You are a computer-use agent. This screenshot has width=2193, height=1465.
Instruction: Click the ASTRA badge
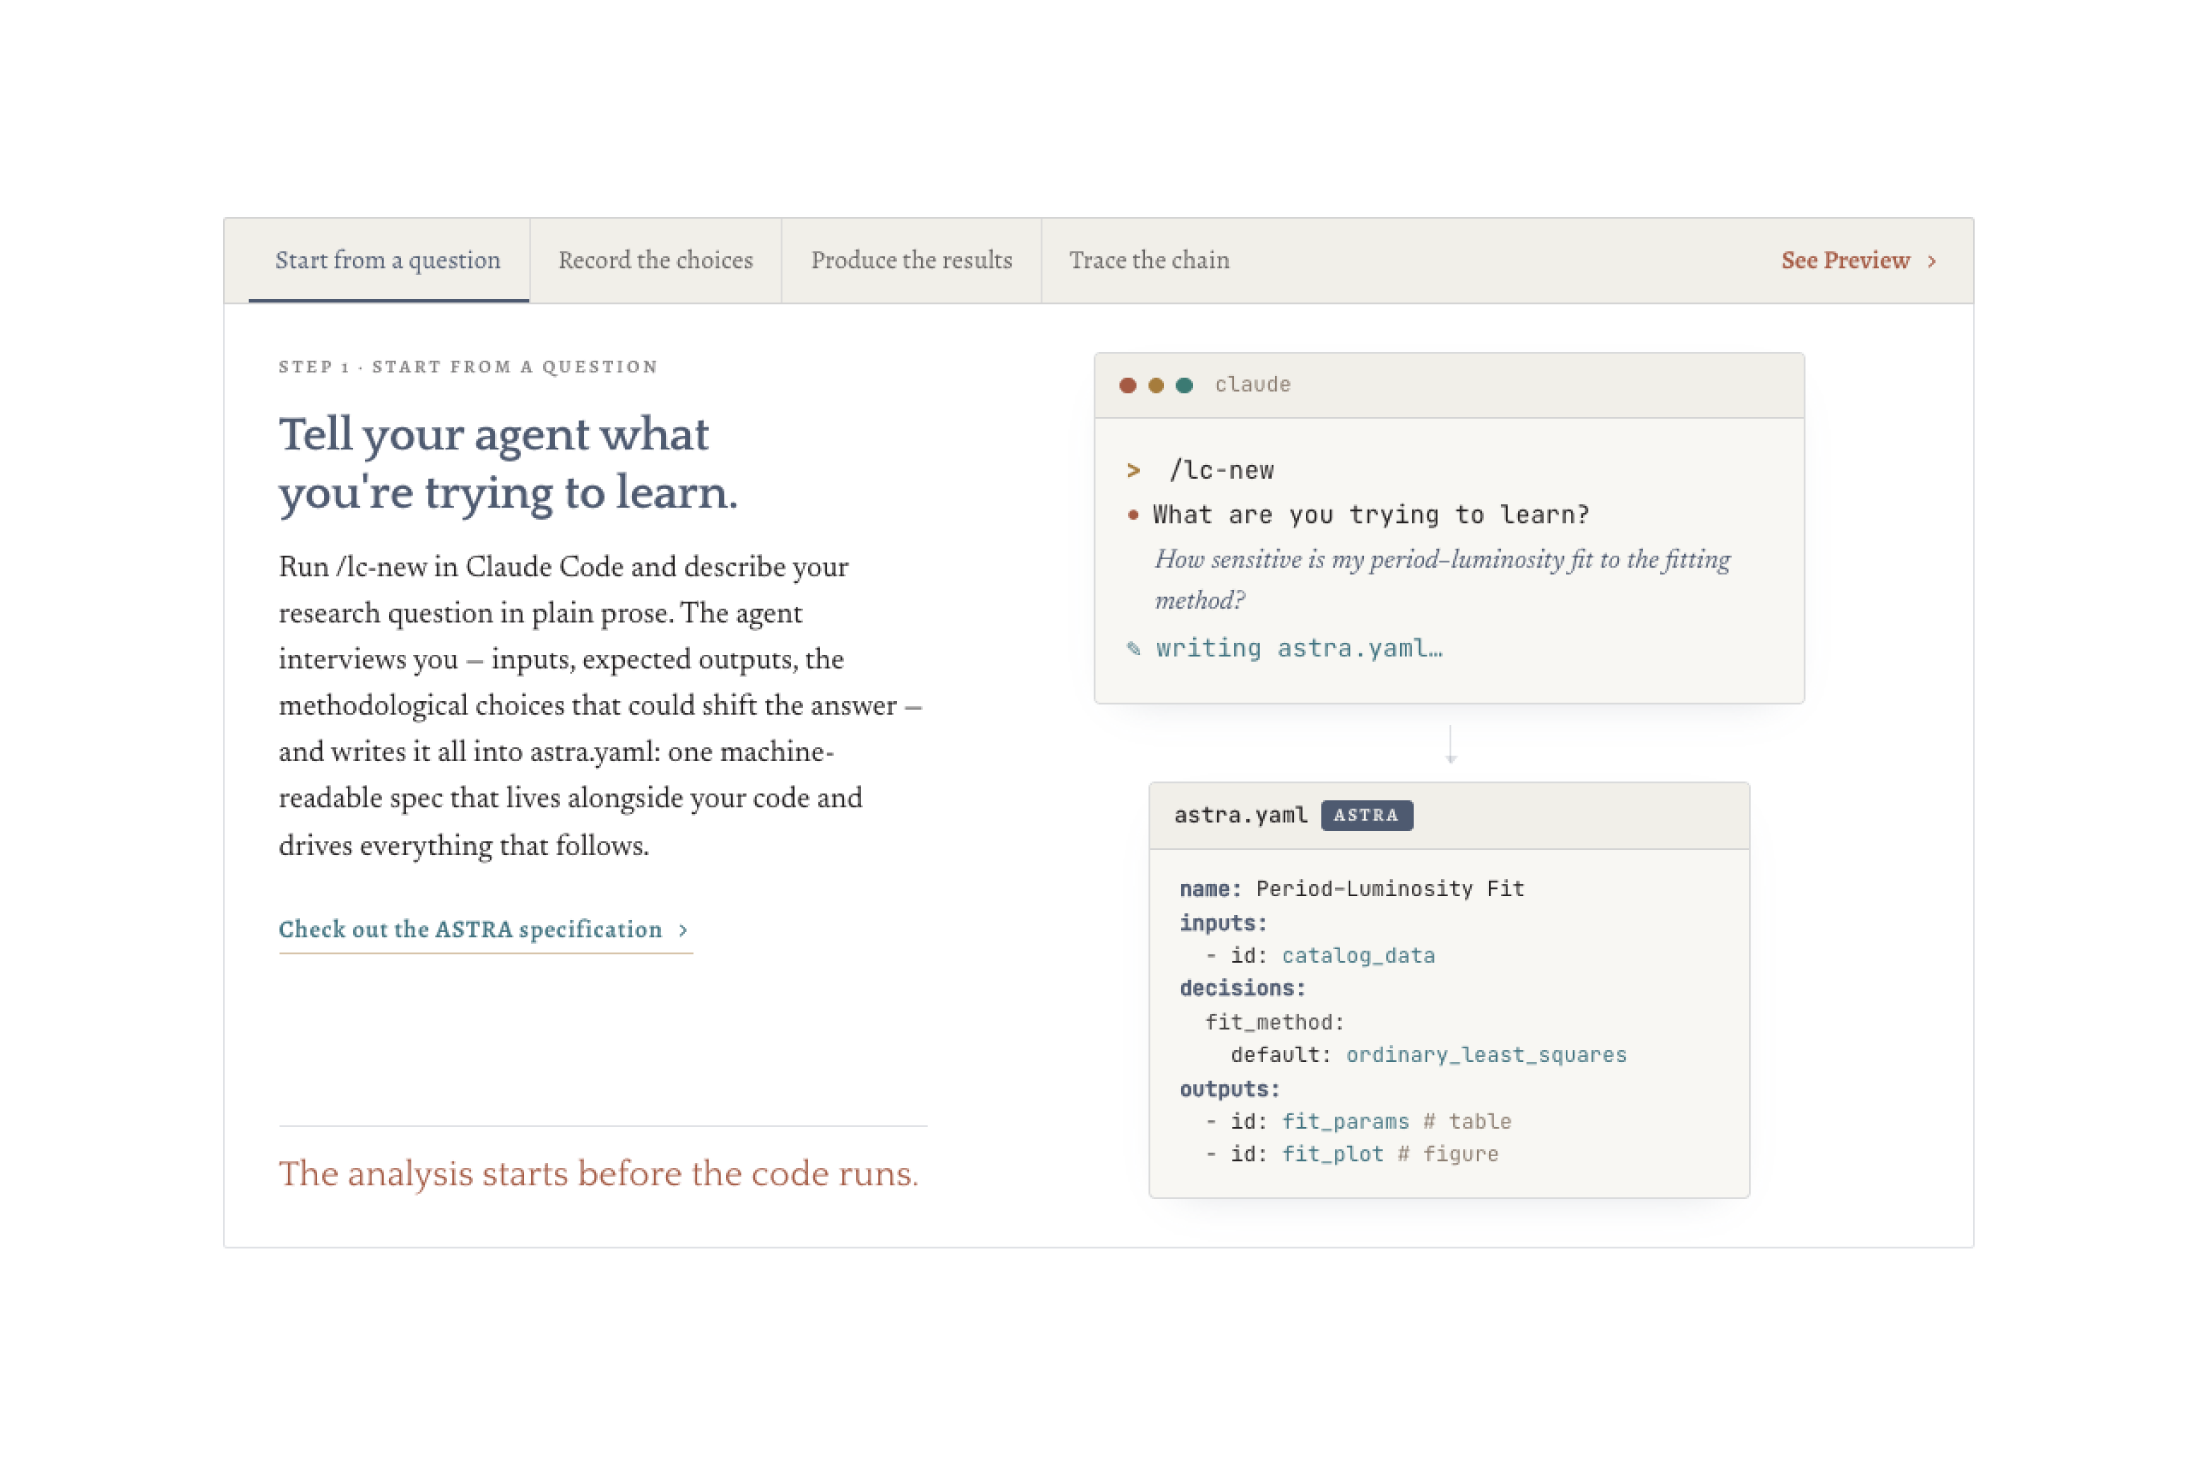pos(1366,815)
